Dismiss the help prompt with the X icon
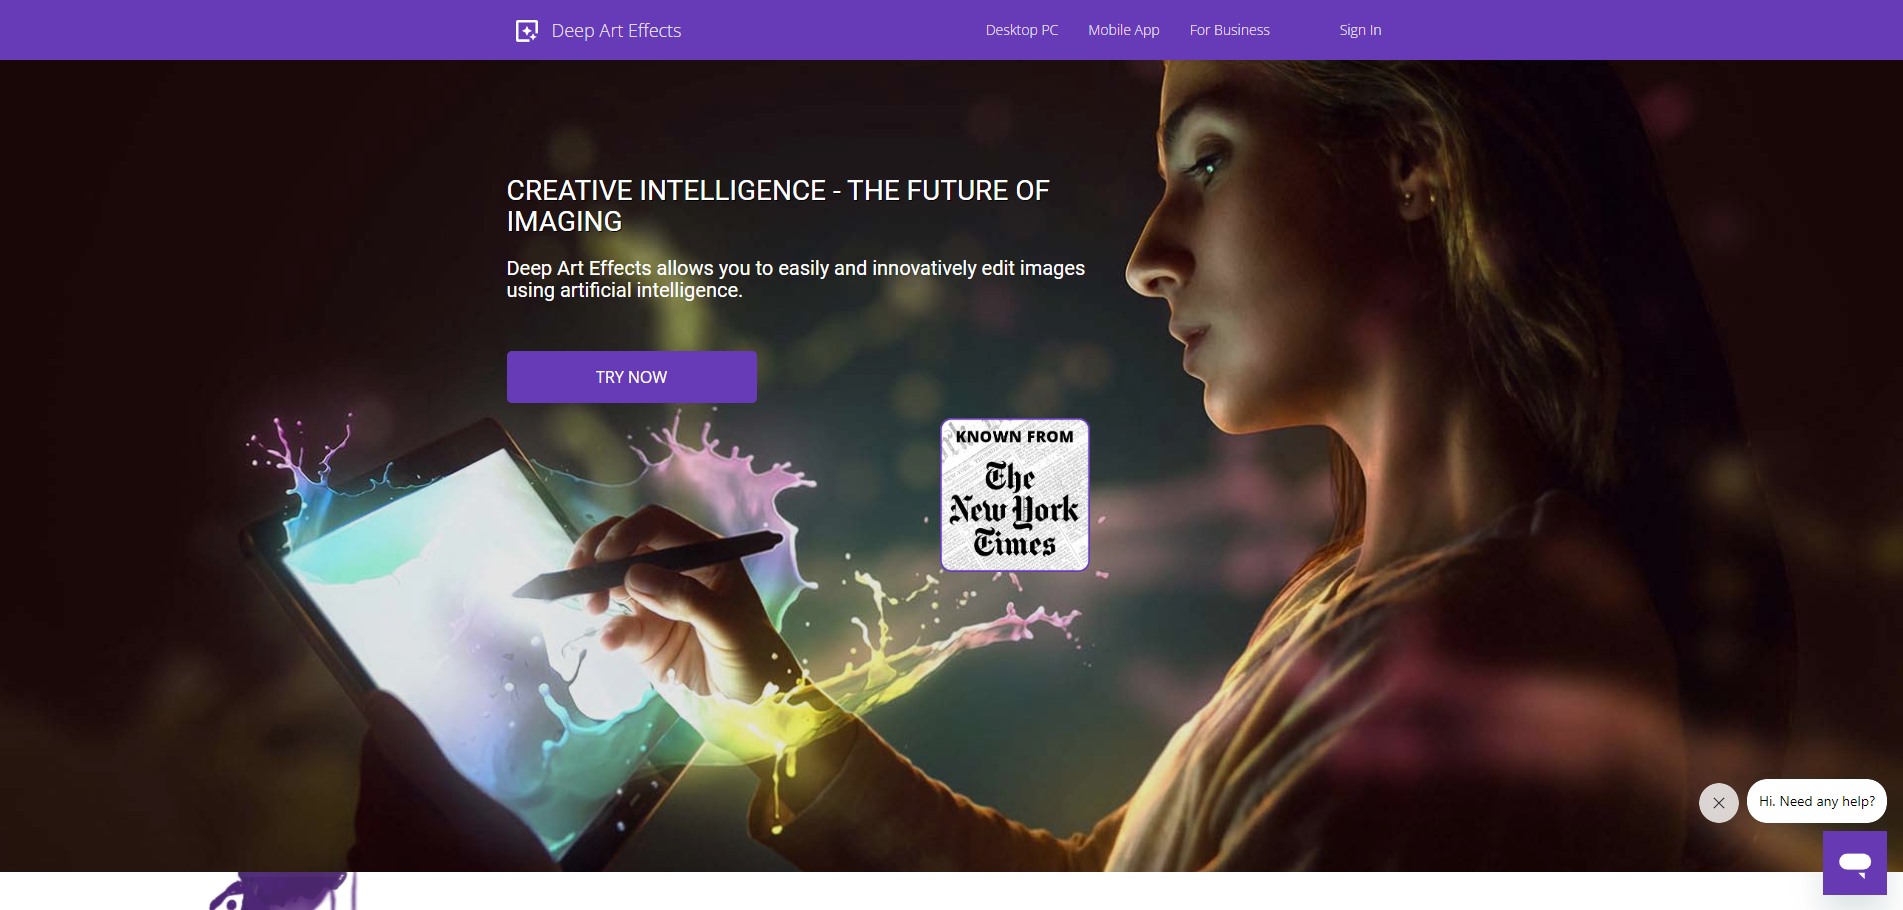Screen dimensions: 1903x910 tap(1719, 802)
